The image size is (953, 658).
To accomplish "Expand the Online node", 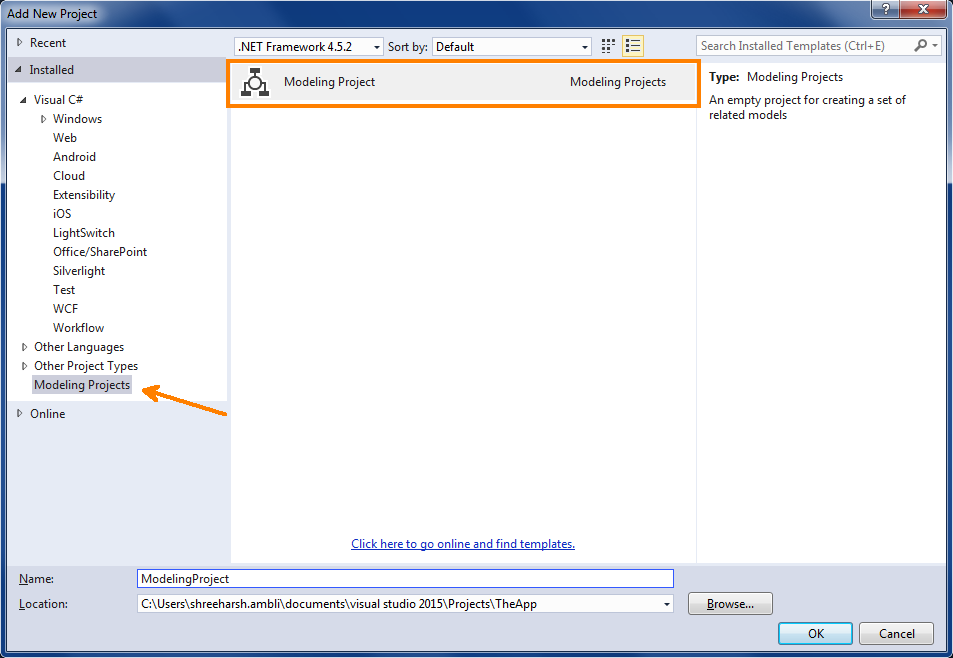I will (x=19, y=413).
